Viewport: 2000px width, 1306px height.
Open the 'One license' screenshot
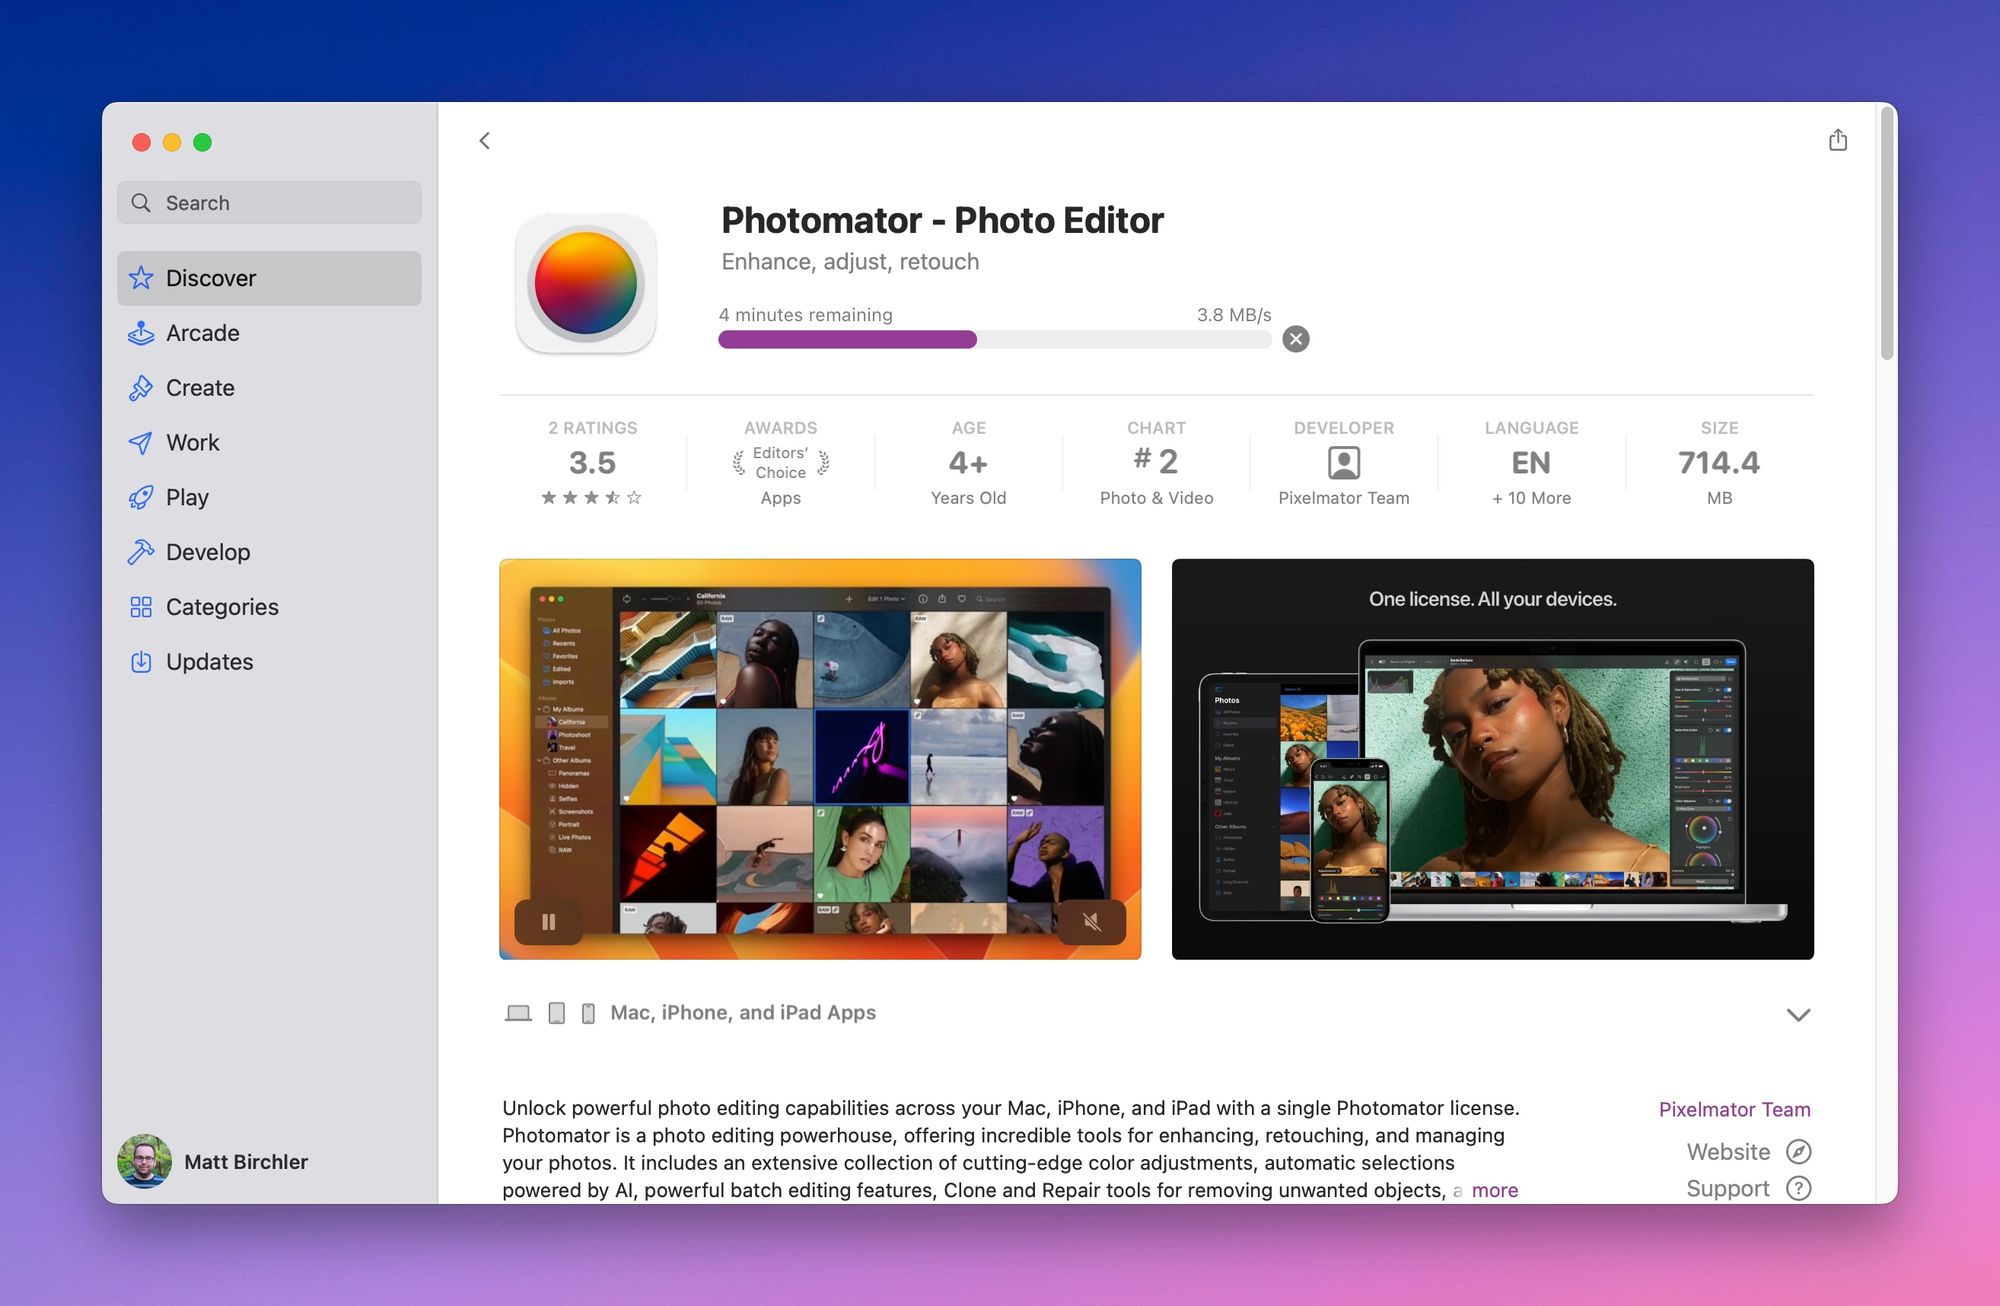1492,759
